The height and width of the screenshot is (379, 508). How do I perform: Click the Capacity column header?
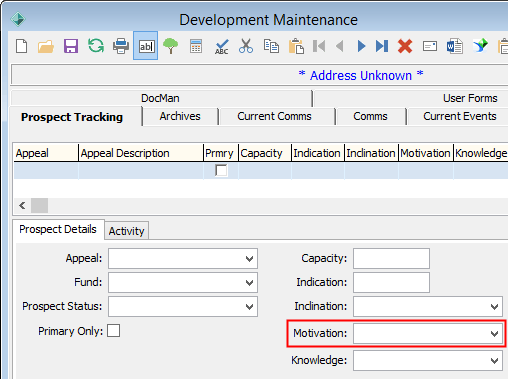[265, 153]
